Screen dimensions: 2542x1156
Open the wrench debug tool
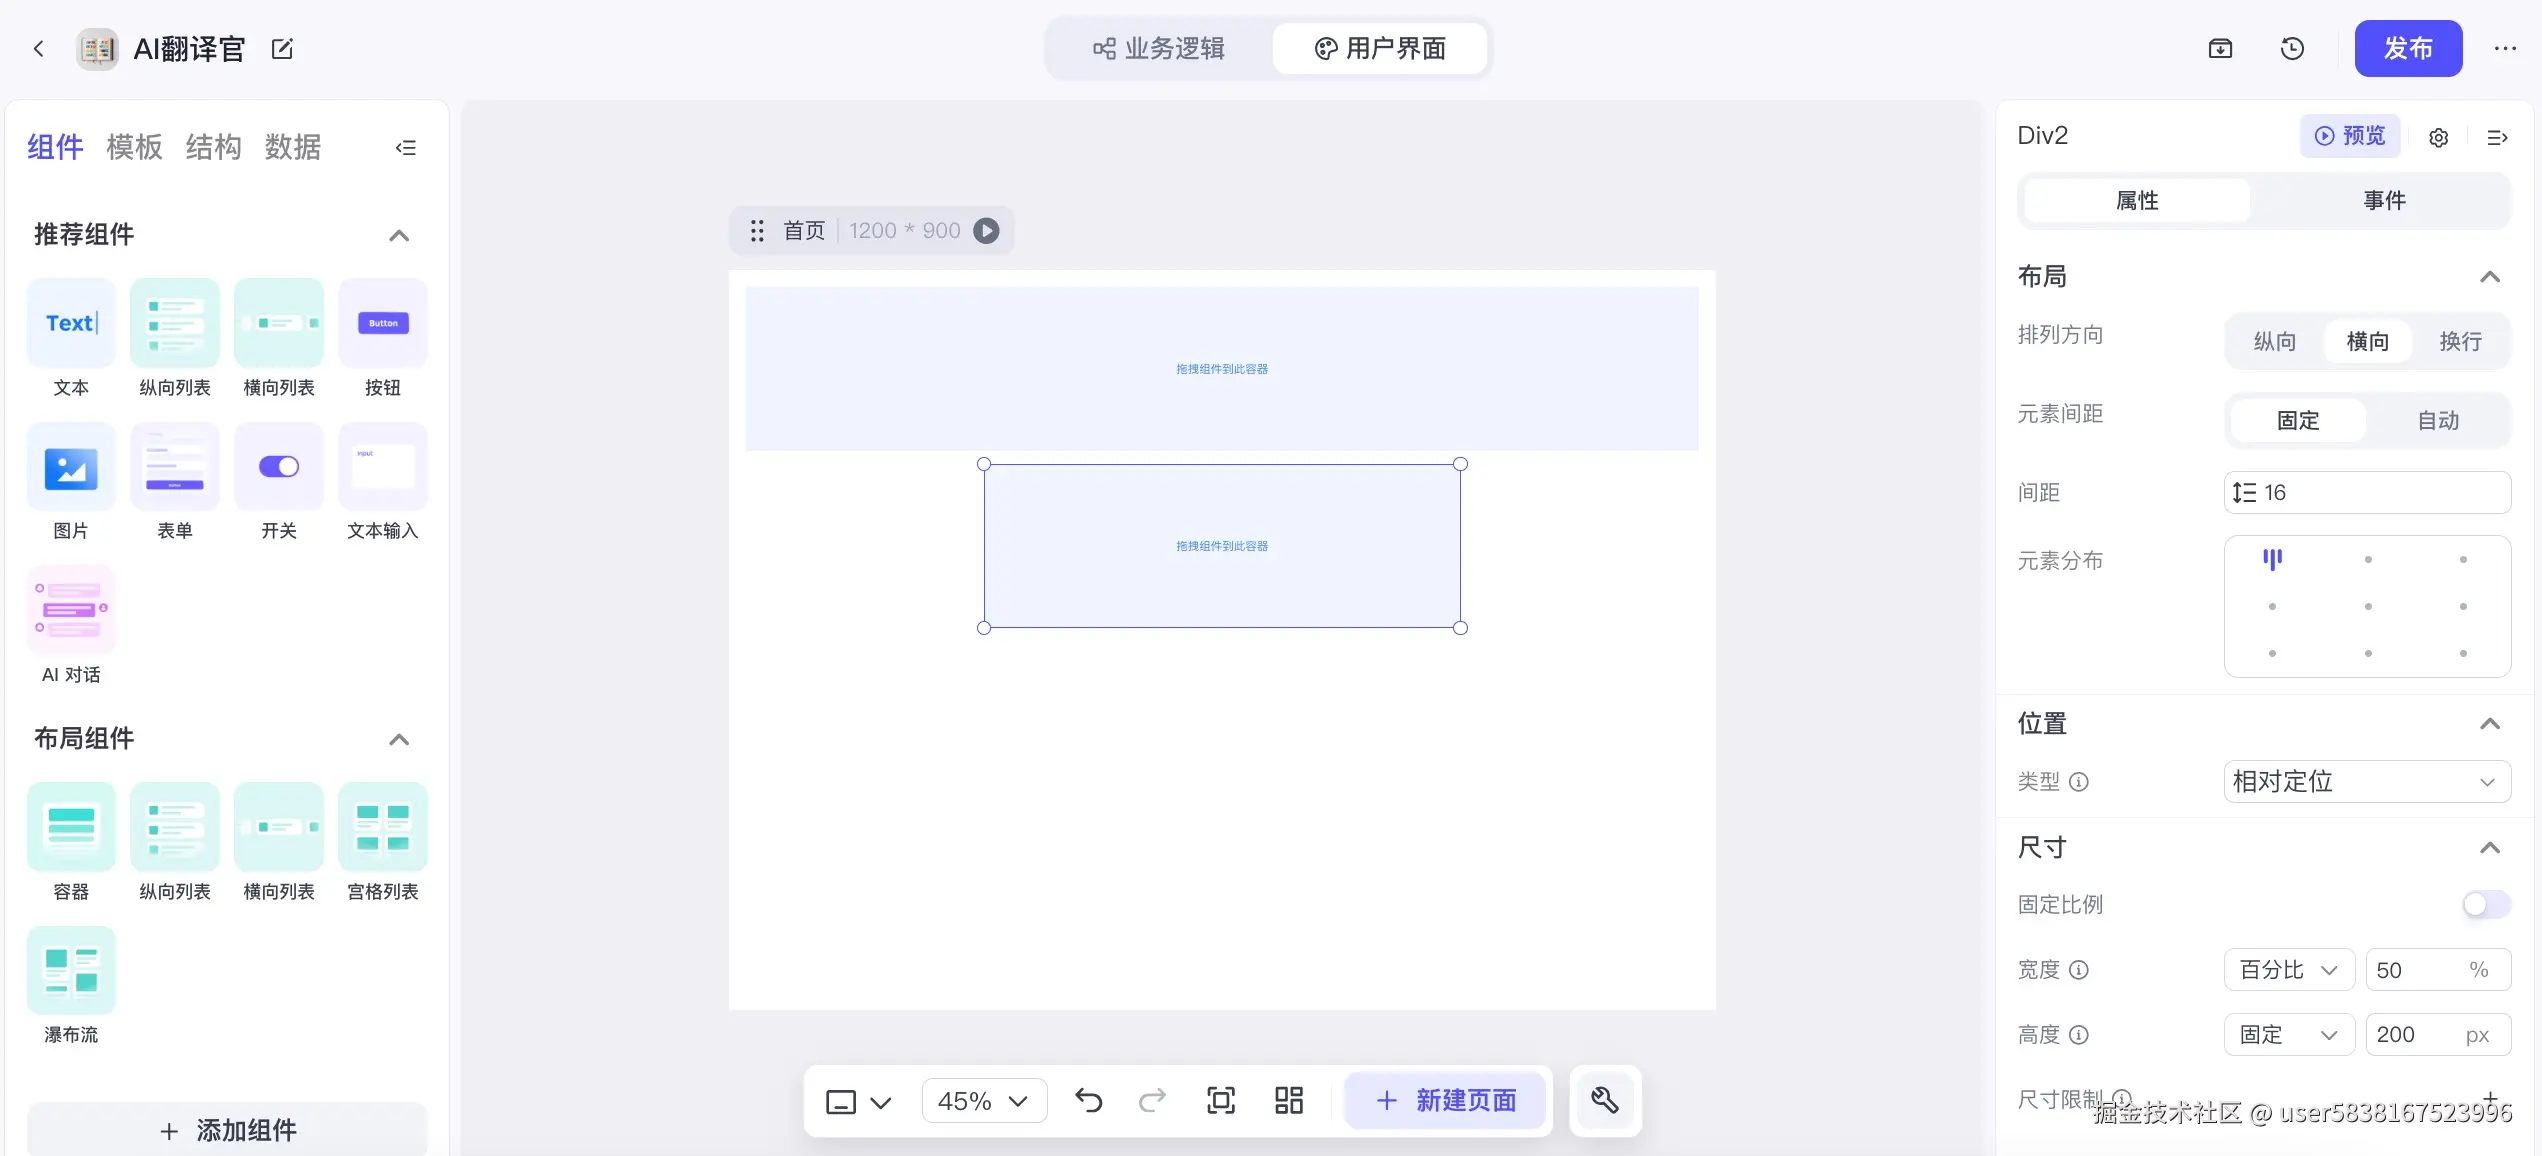click(1605, 1101)
